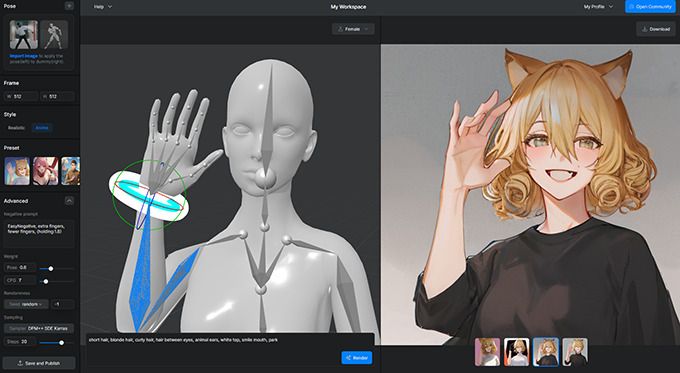Open the My Profile menu
Viewport: 680px width, 373px height.
pos(598,7)
